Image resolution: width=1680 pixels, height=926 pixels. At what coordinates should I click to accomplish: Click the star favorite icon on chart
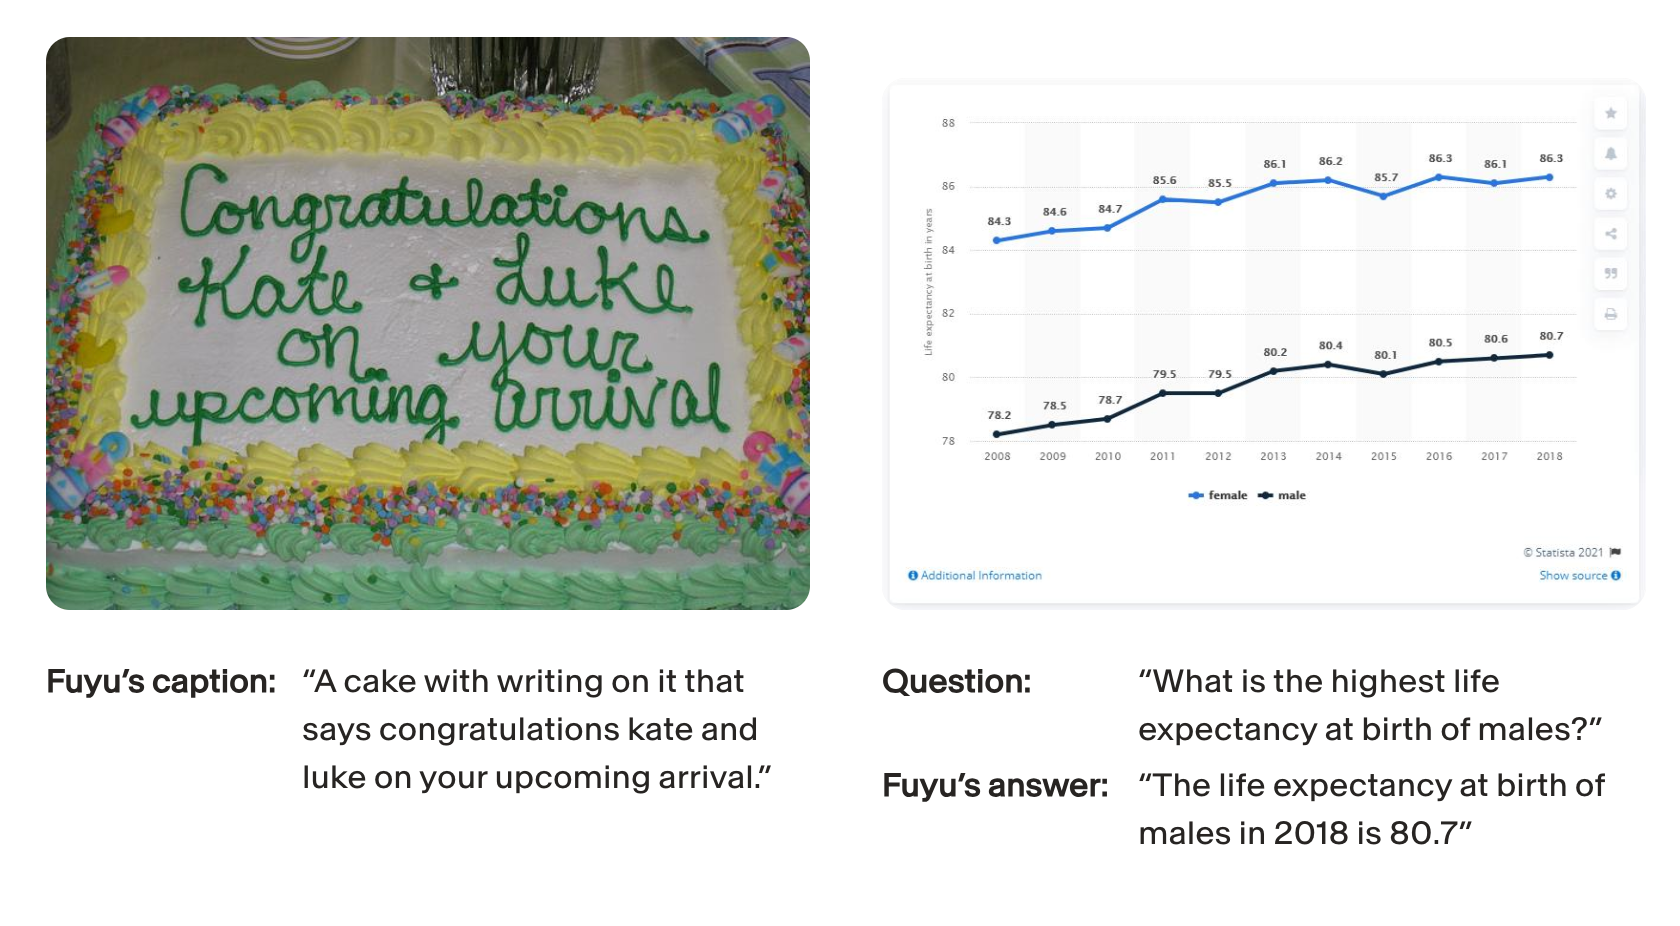pos(1610,113)
